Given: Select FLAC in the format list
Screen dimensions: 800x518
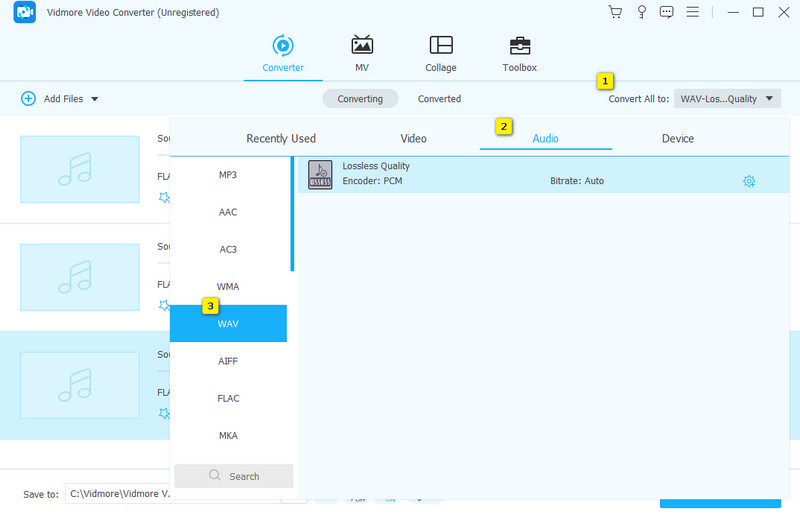Looking at the screenshot, I should 228,398.
